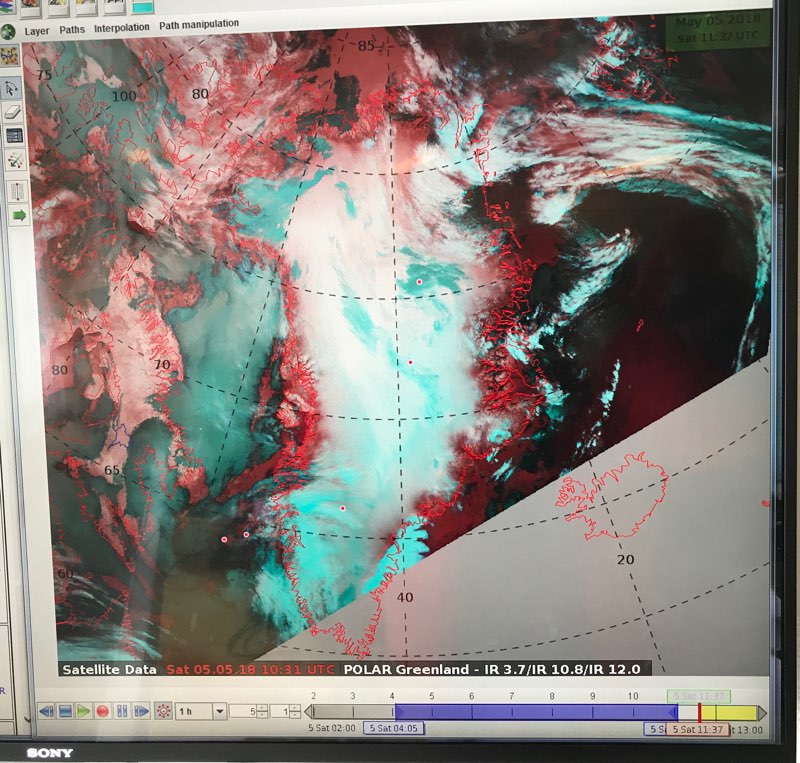Click the vertical ruler line tool icon

(15, 189)
